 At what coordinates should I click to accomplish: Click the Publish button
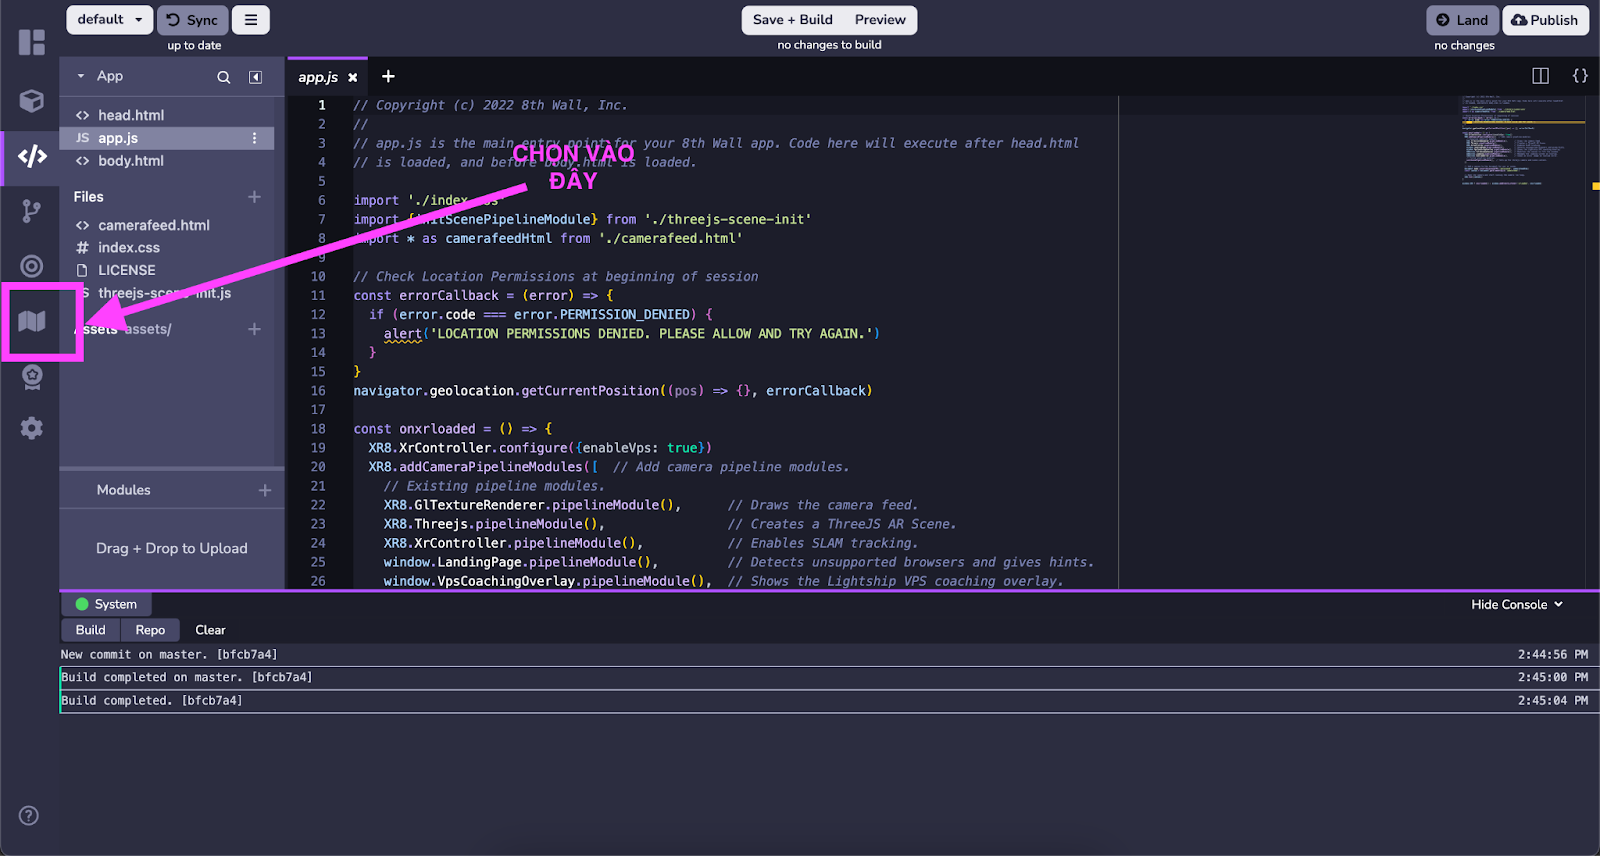(1545, 20)
